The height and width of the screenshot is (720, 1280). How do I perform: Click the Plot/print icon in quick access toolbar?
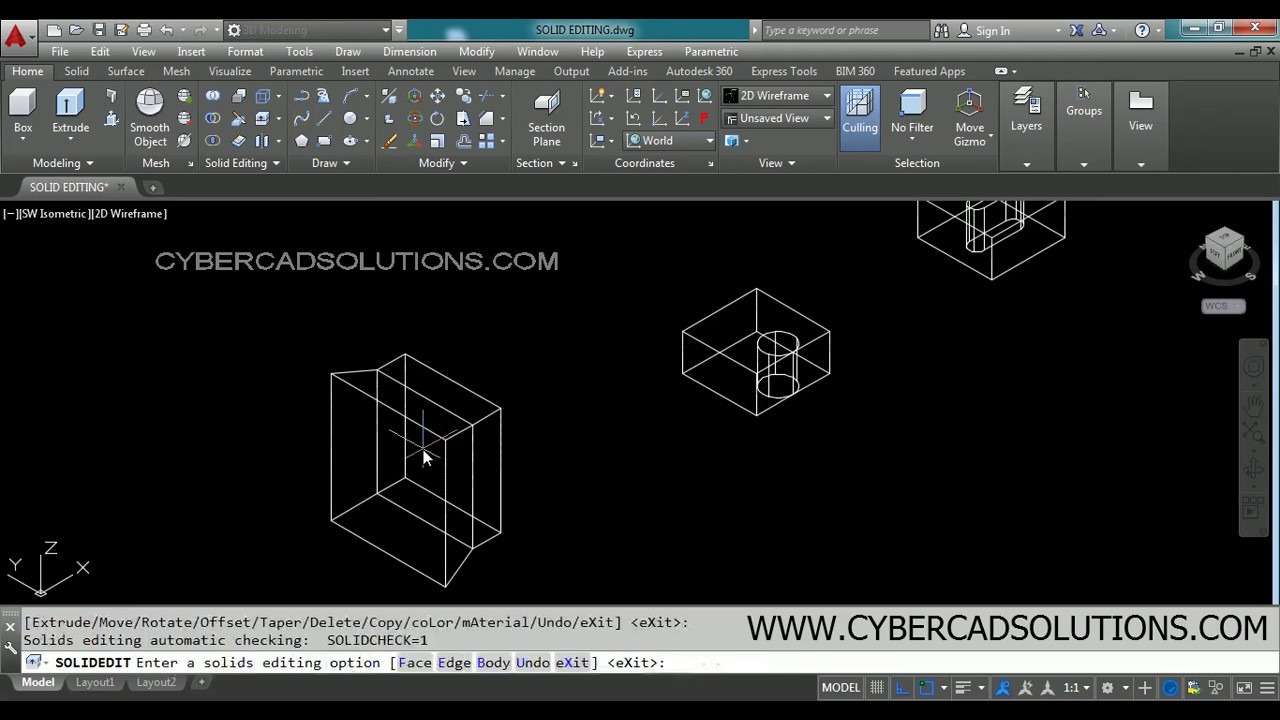(144, 30)
